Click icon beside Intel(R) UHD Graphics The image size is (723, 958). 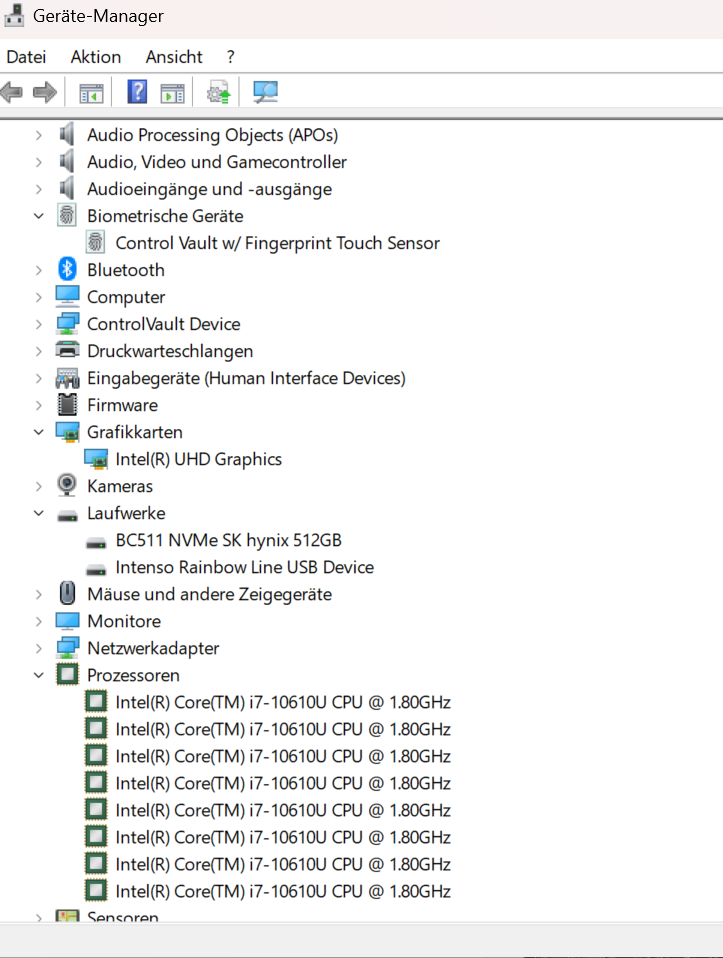click(x=96, y=459)
